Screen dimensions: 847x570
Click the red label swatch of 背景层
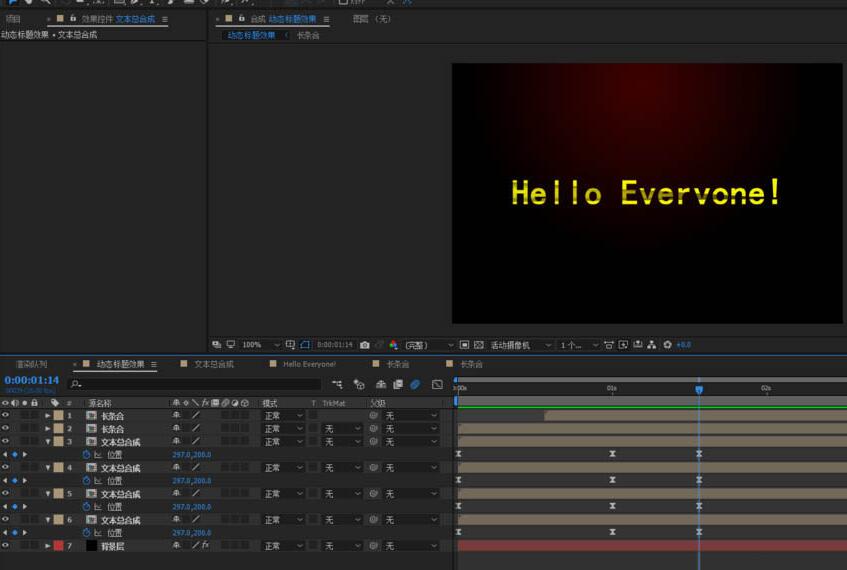pos(58,546)
